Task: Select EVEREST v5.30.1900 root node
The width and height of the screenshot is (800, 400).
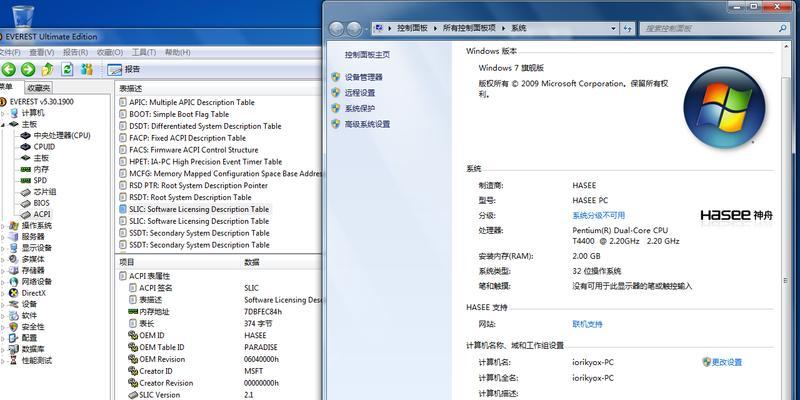Action: point(41,102)
